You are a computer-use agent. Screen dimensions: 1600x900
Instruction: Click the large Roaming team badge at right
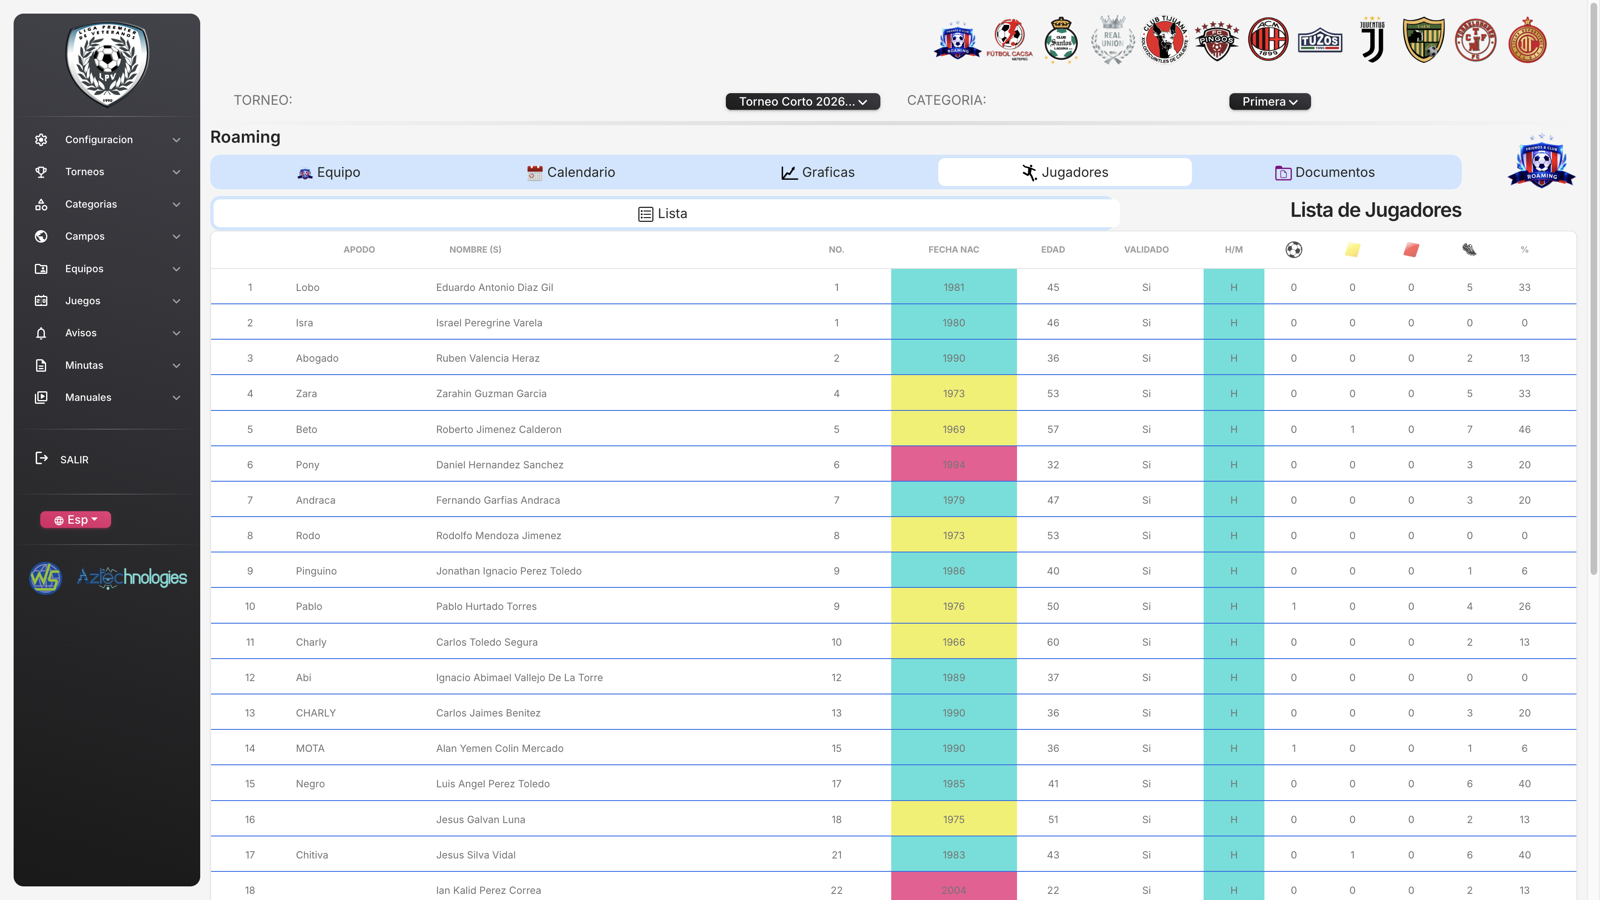(x=1542, y=162)
